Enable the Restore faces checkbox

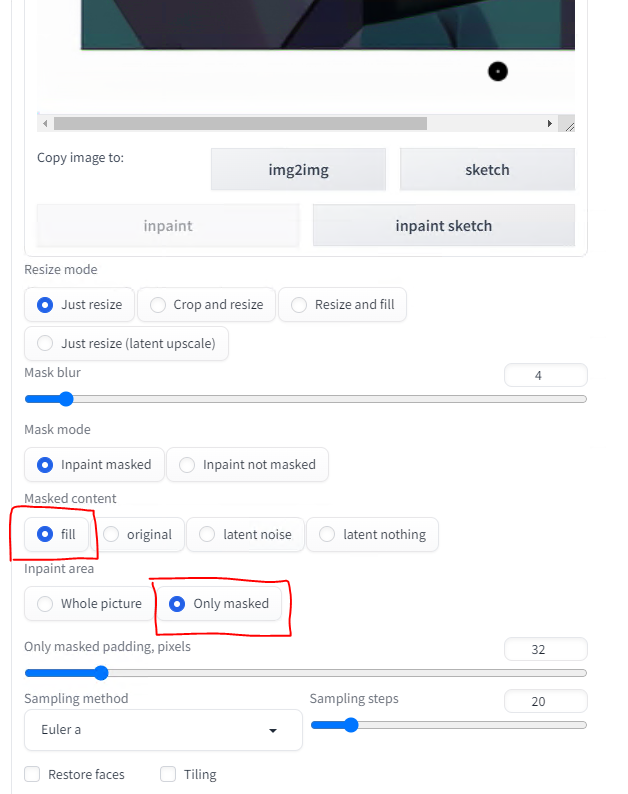point(32,774)
